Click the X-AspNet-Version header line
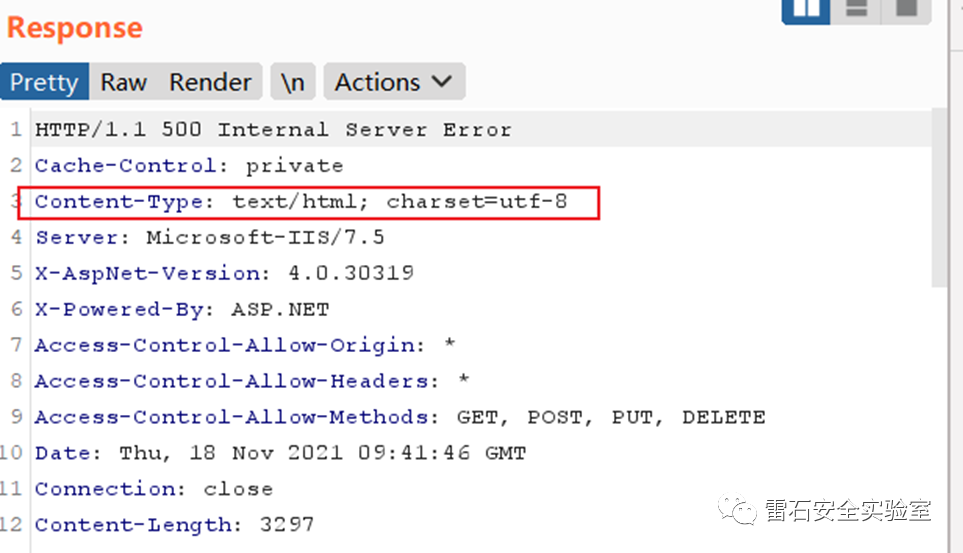This screenshot has height=553, width=963. (x=224, y=274)
